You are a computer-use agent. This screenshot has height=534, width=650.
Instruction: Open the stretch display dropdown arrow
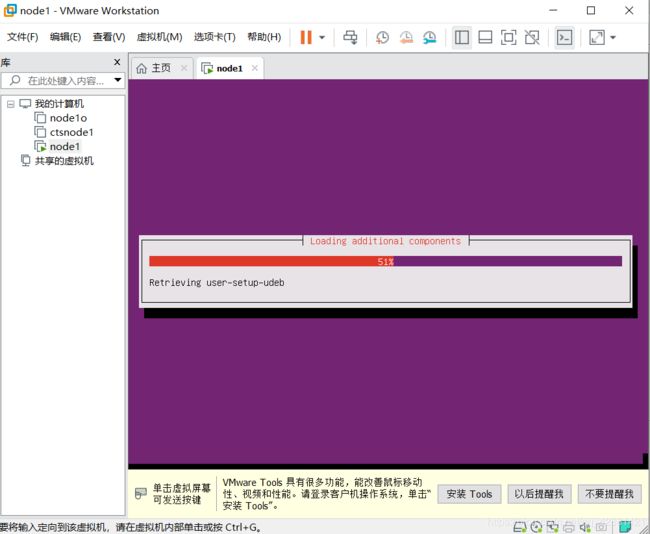click(x=613, y=38)
